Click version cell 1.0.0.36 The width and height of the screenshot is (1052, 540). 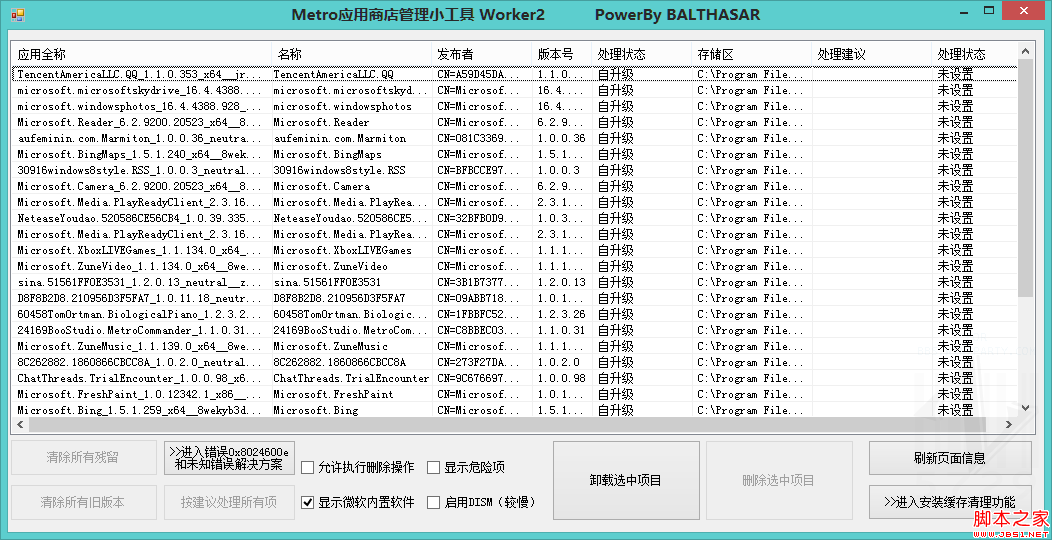coord(561,138)
